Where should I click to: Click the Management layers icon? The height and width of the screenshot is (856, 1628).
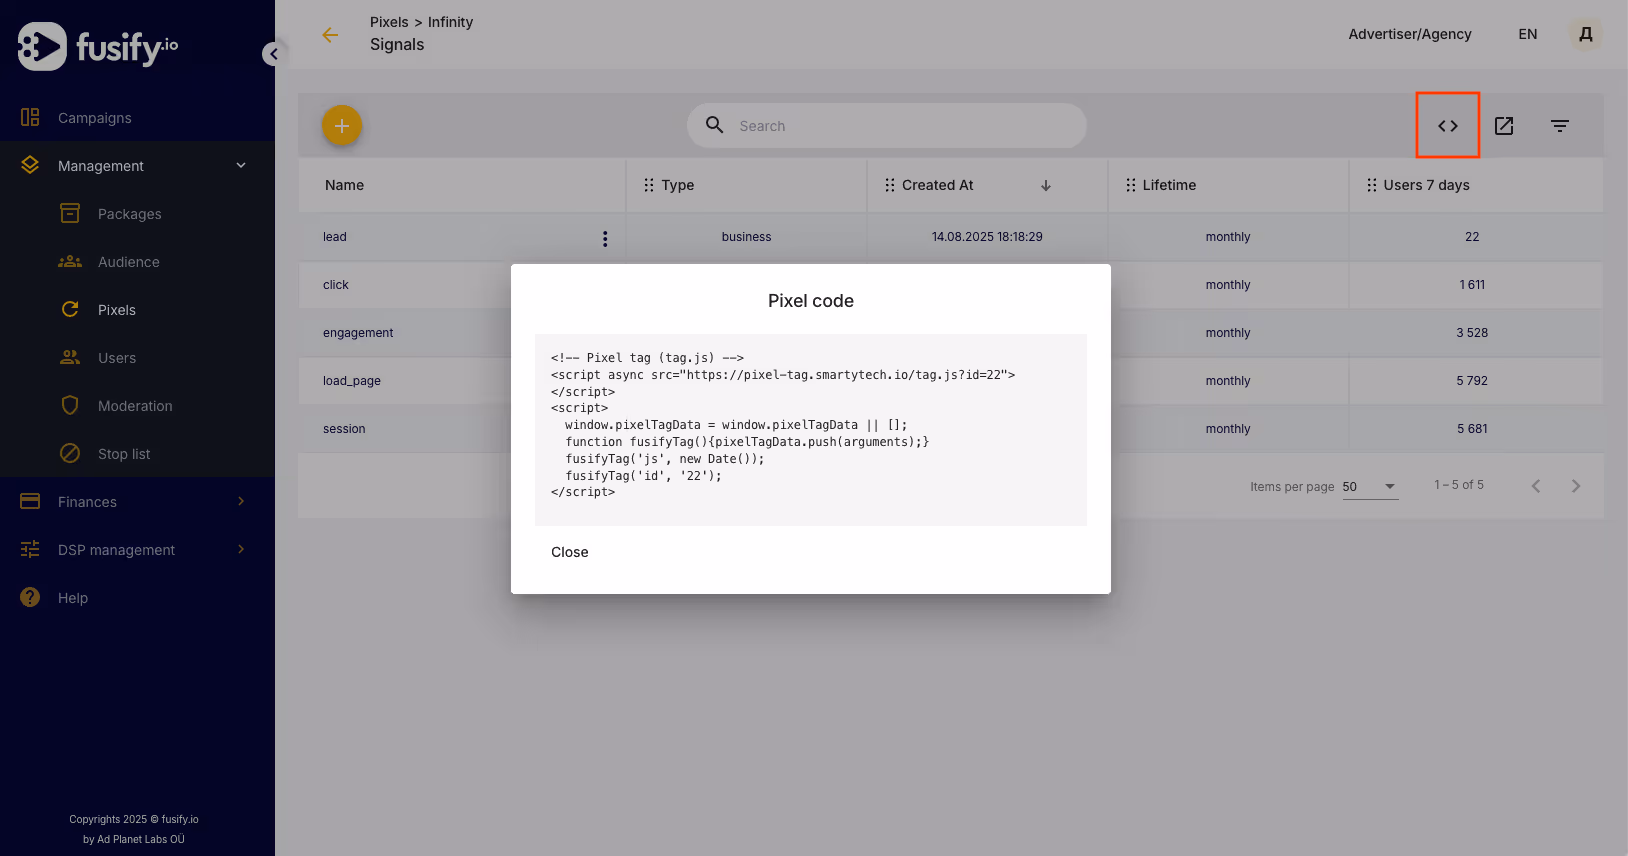[30, 165]
